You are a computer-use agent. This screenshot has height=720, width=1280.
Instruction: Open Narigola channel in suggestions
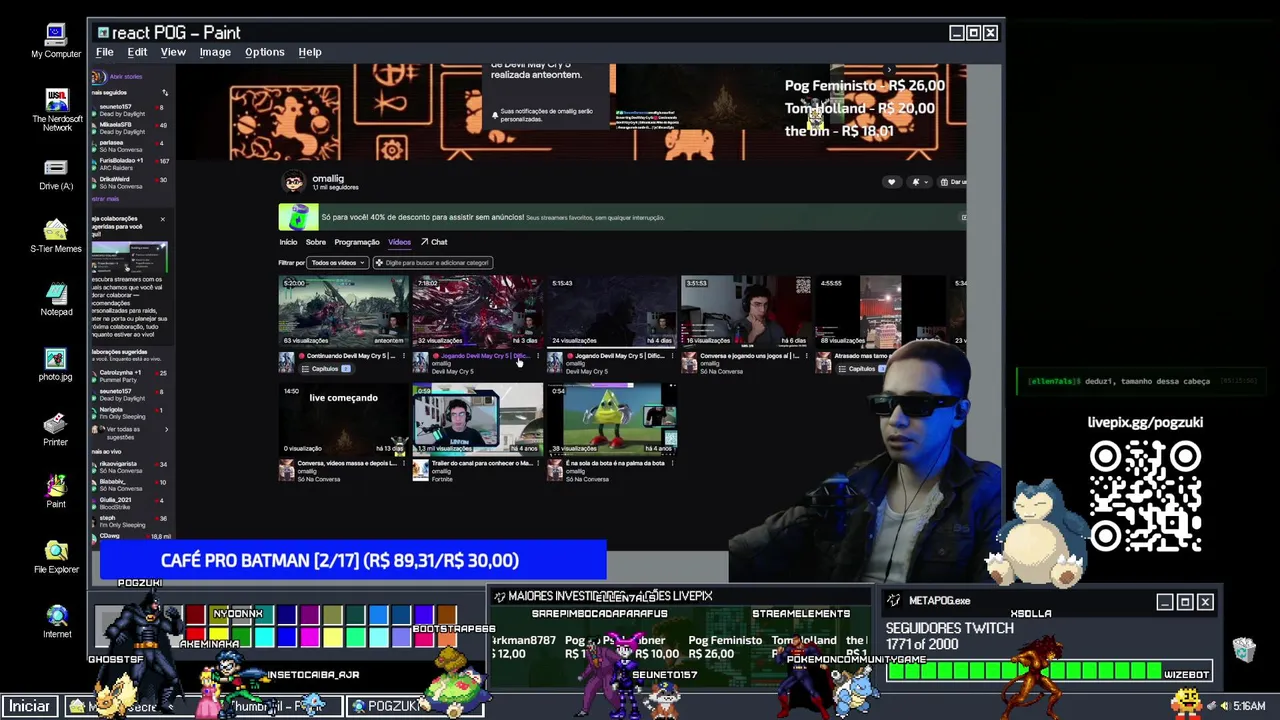pyautogui.click(x=130, y=412)
